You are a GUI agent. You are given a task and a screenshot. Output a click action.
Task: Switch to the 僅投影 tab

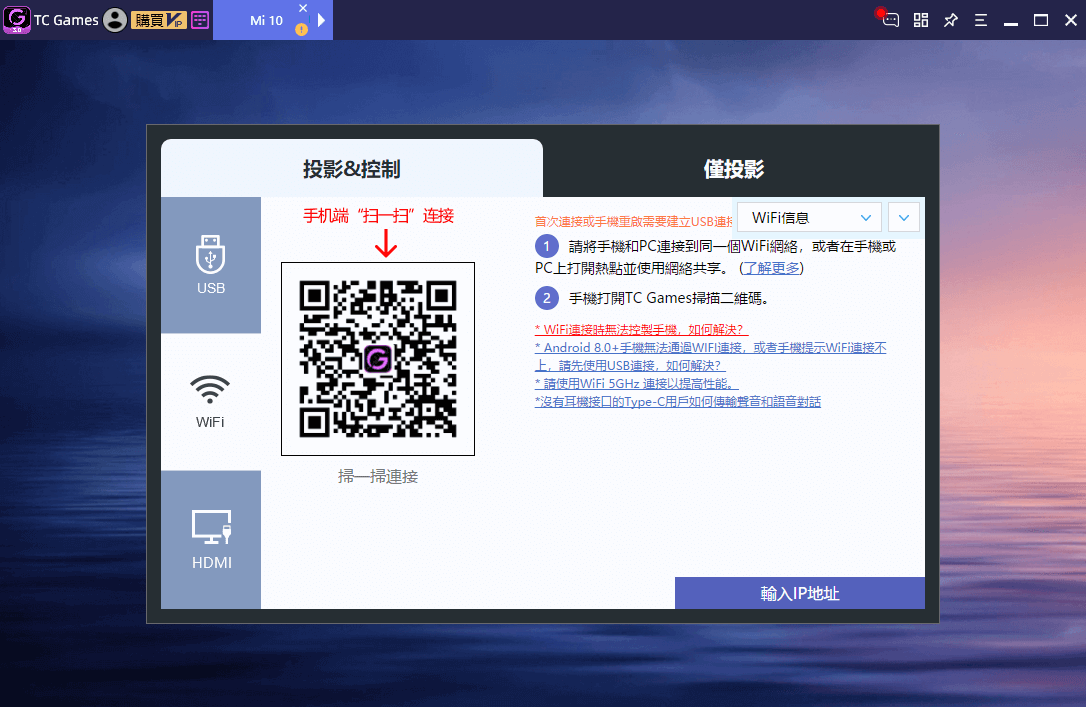click(x=734, y=168)
